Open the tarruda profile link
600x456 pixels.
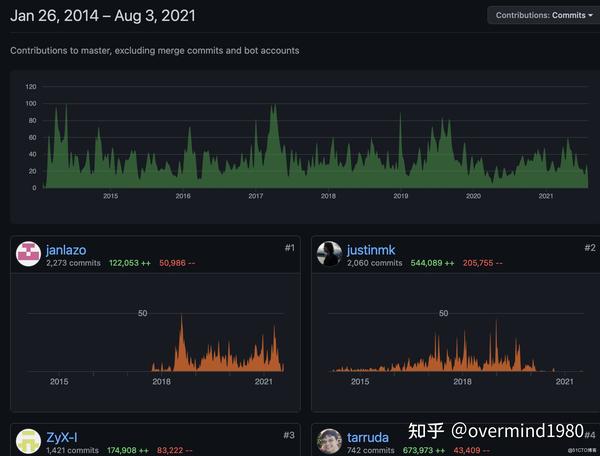[x=368, y=437]
